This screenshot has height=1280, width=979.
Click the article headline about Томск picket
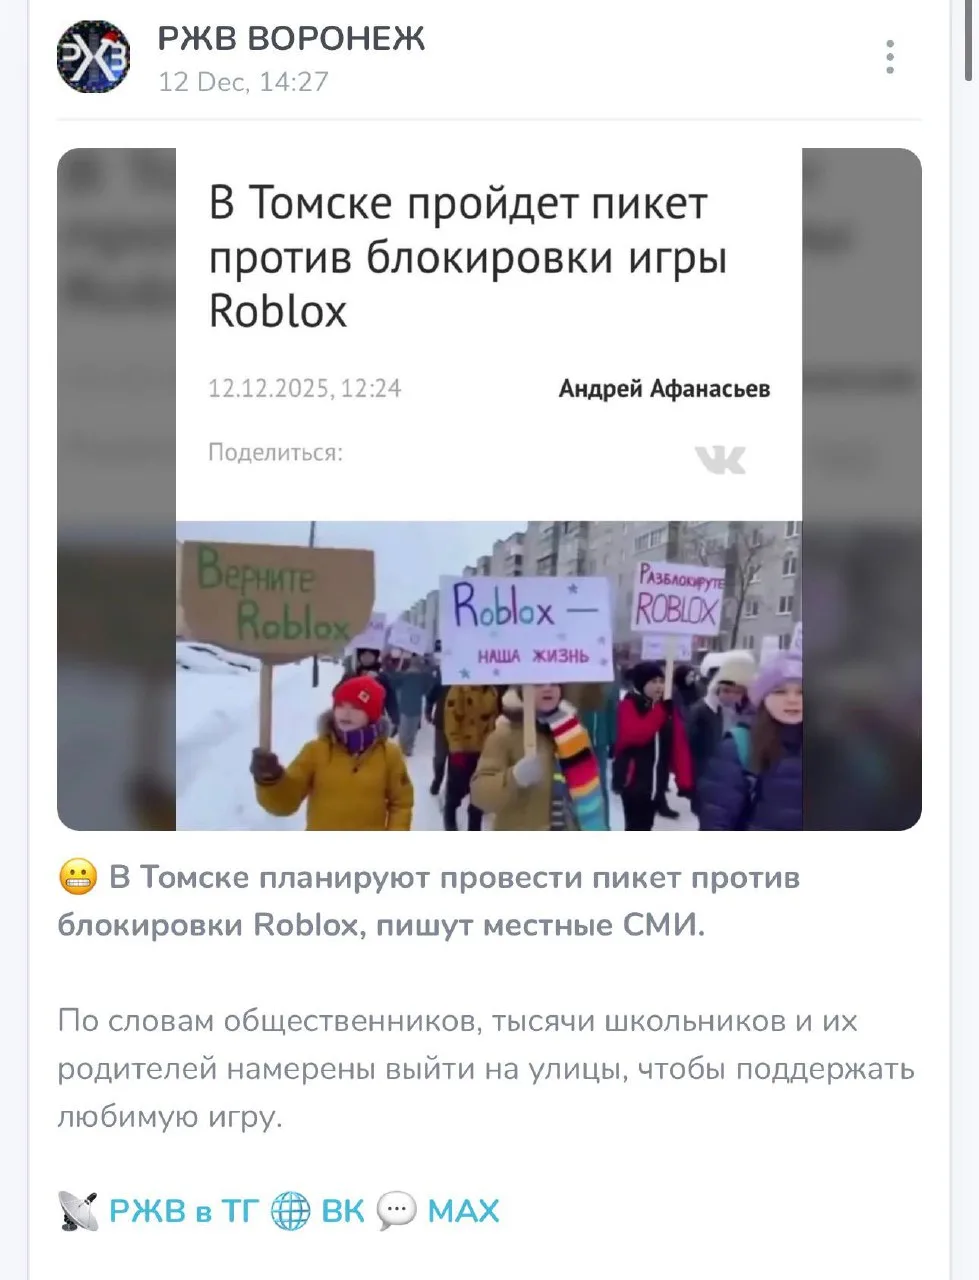coord(467,257)
